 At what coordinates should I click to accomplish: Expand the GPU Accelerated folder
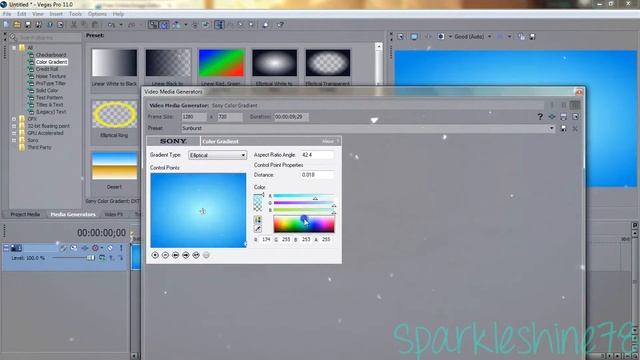pyautogui.click(x=14, y=133)
